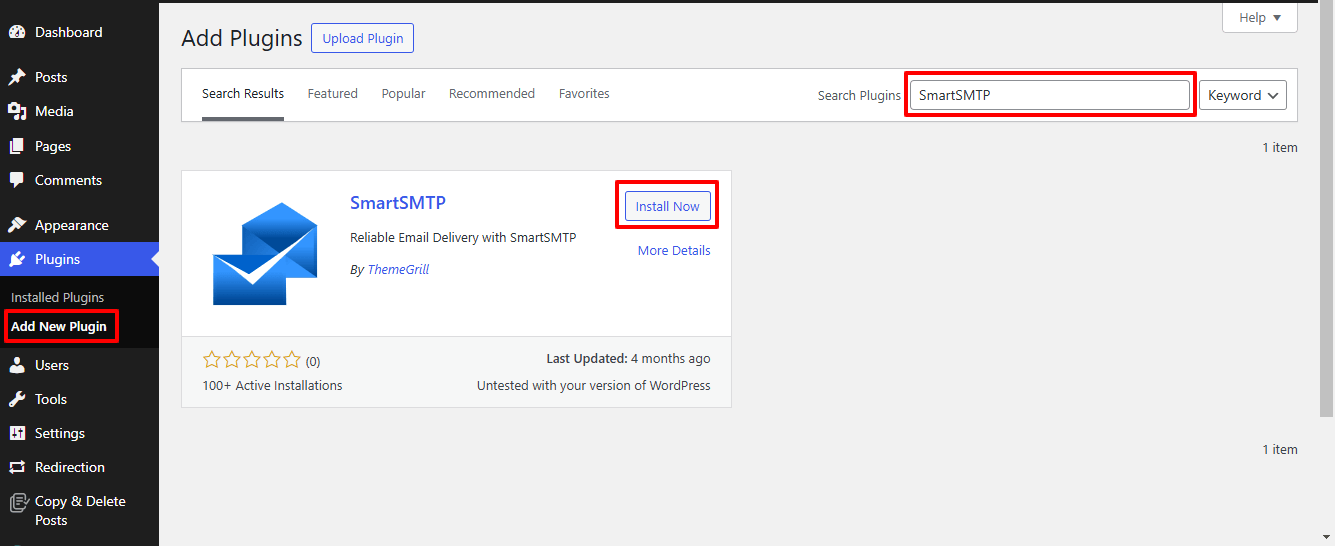Click Install Now for SmartSMTP

(667, 206)
